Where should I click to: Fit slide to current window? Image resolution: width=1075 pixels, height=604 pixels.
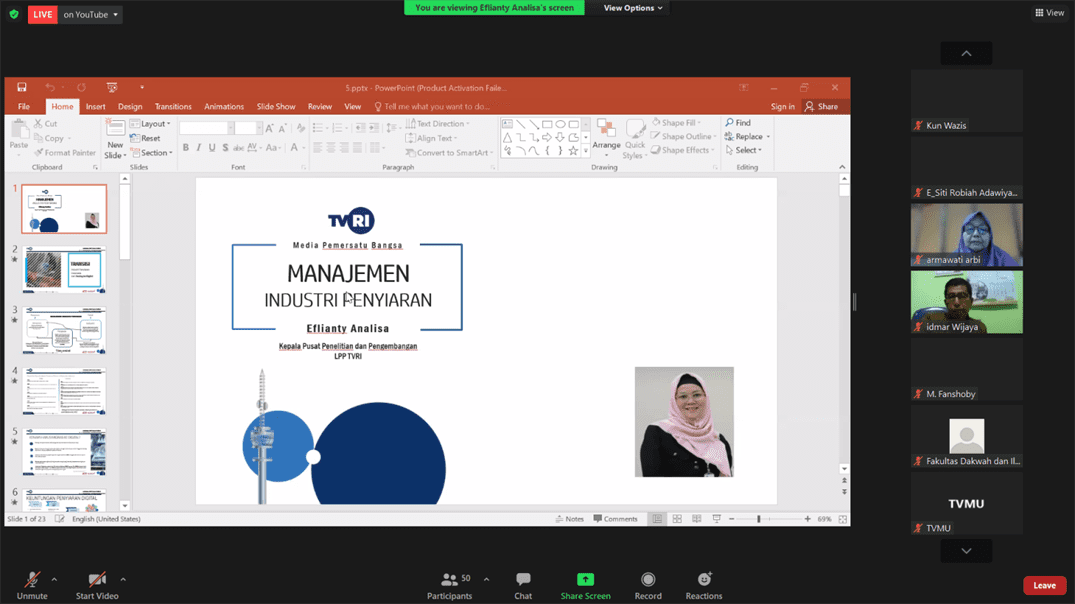pyautogui.click(x=843, y=519)
